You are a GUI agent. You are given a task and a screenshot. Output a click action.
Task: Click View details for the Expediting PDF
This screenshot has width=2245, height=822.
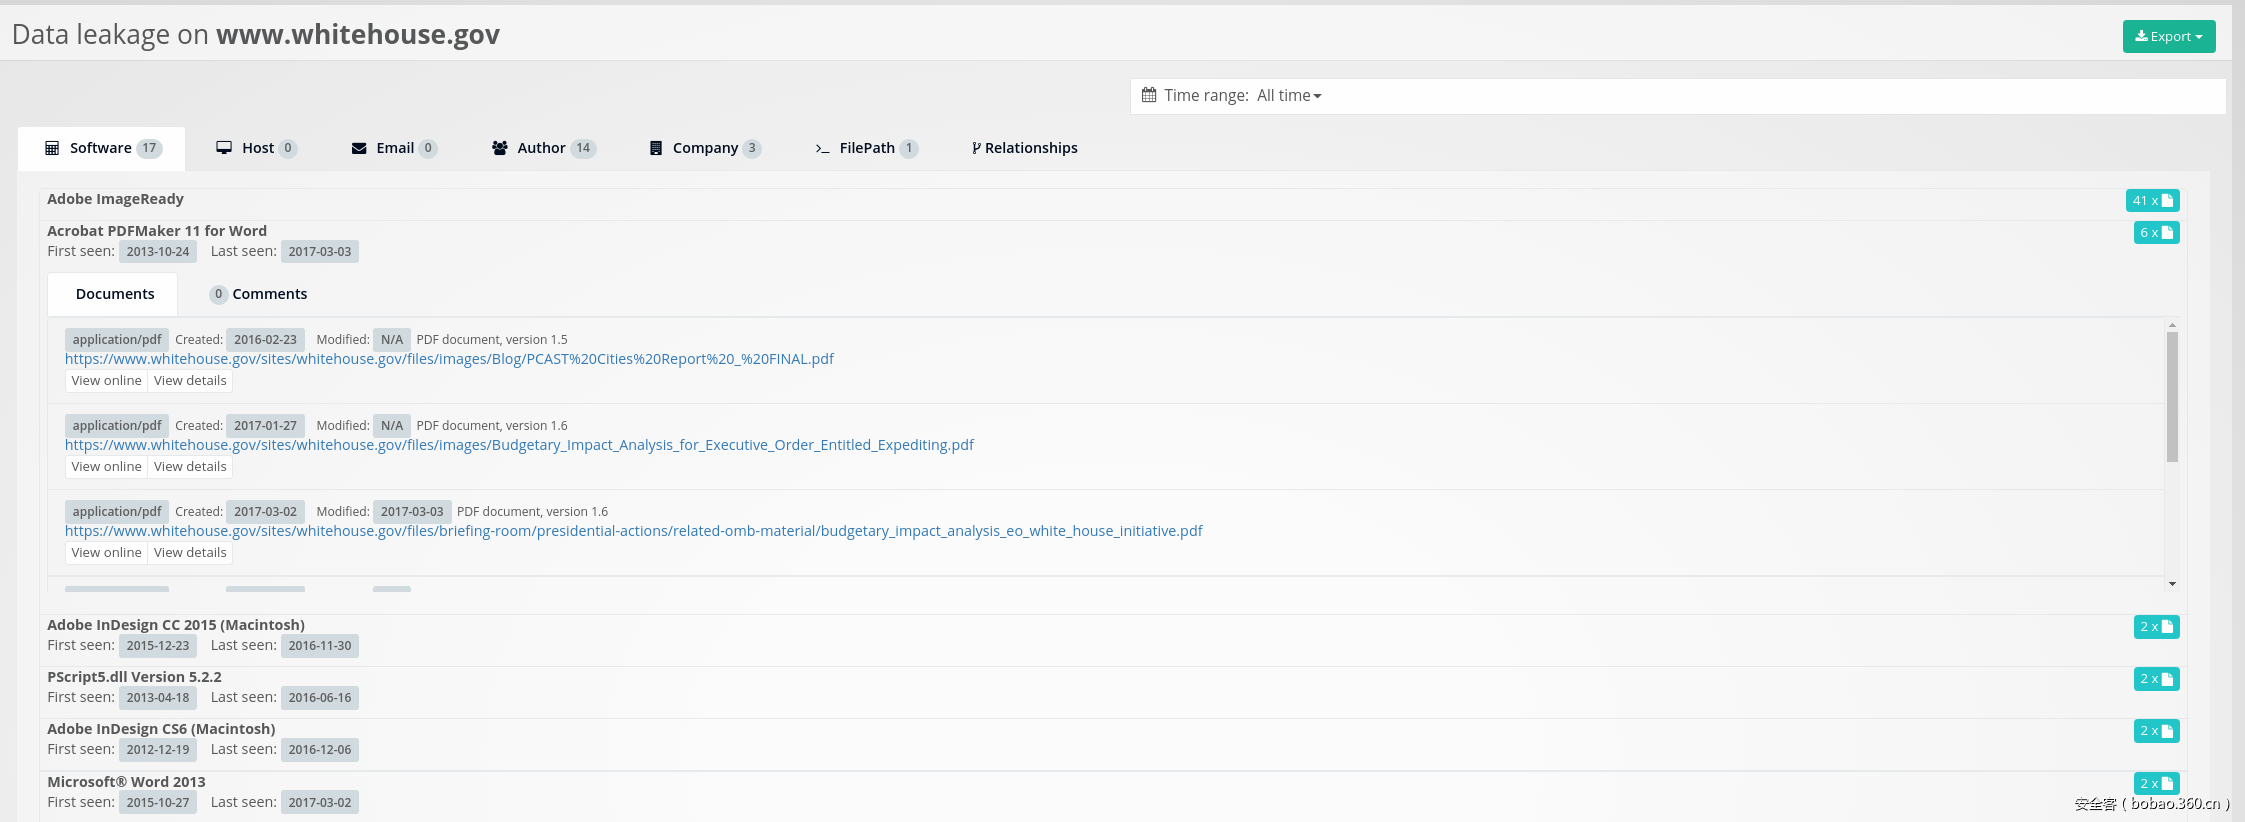tap(190, 467)
